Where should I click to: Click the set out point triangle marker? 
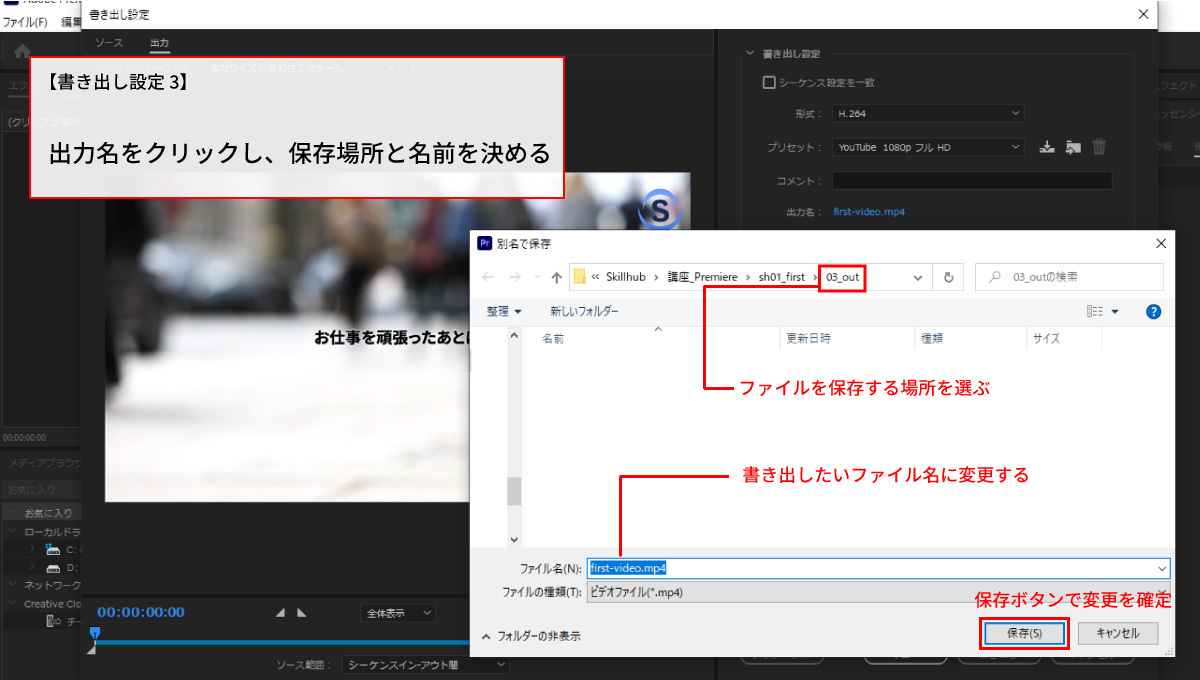(x=302, y=613)
